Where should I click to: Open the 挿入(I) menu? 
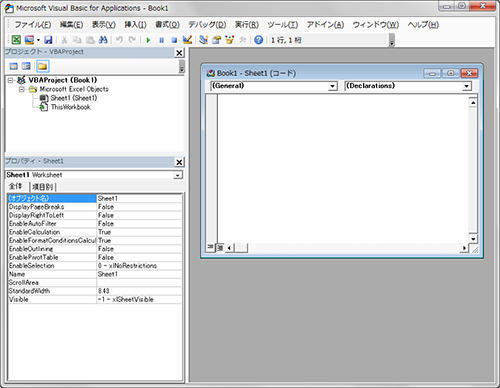point(135,25)
